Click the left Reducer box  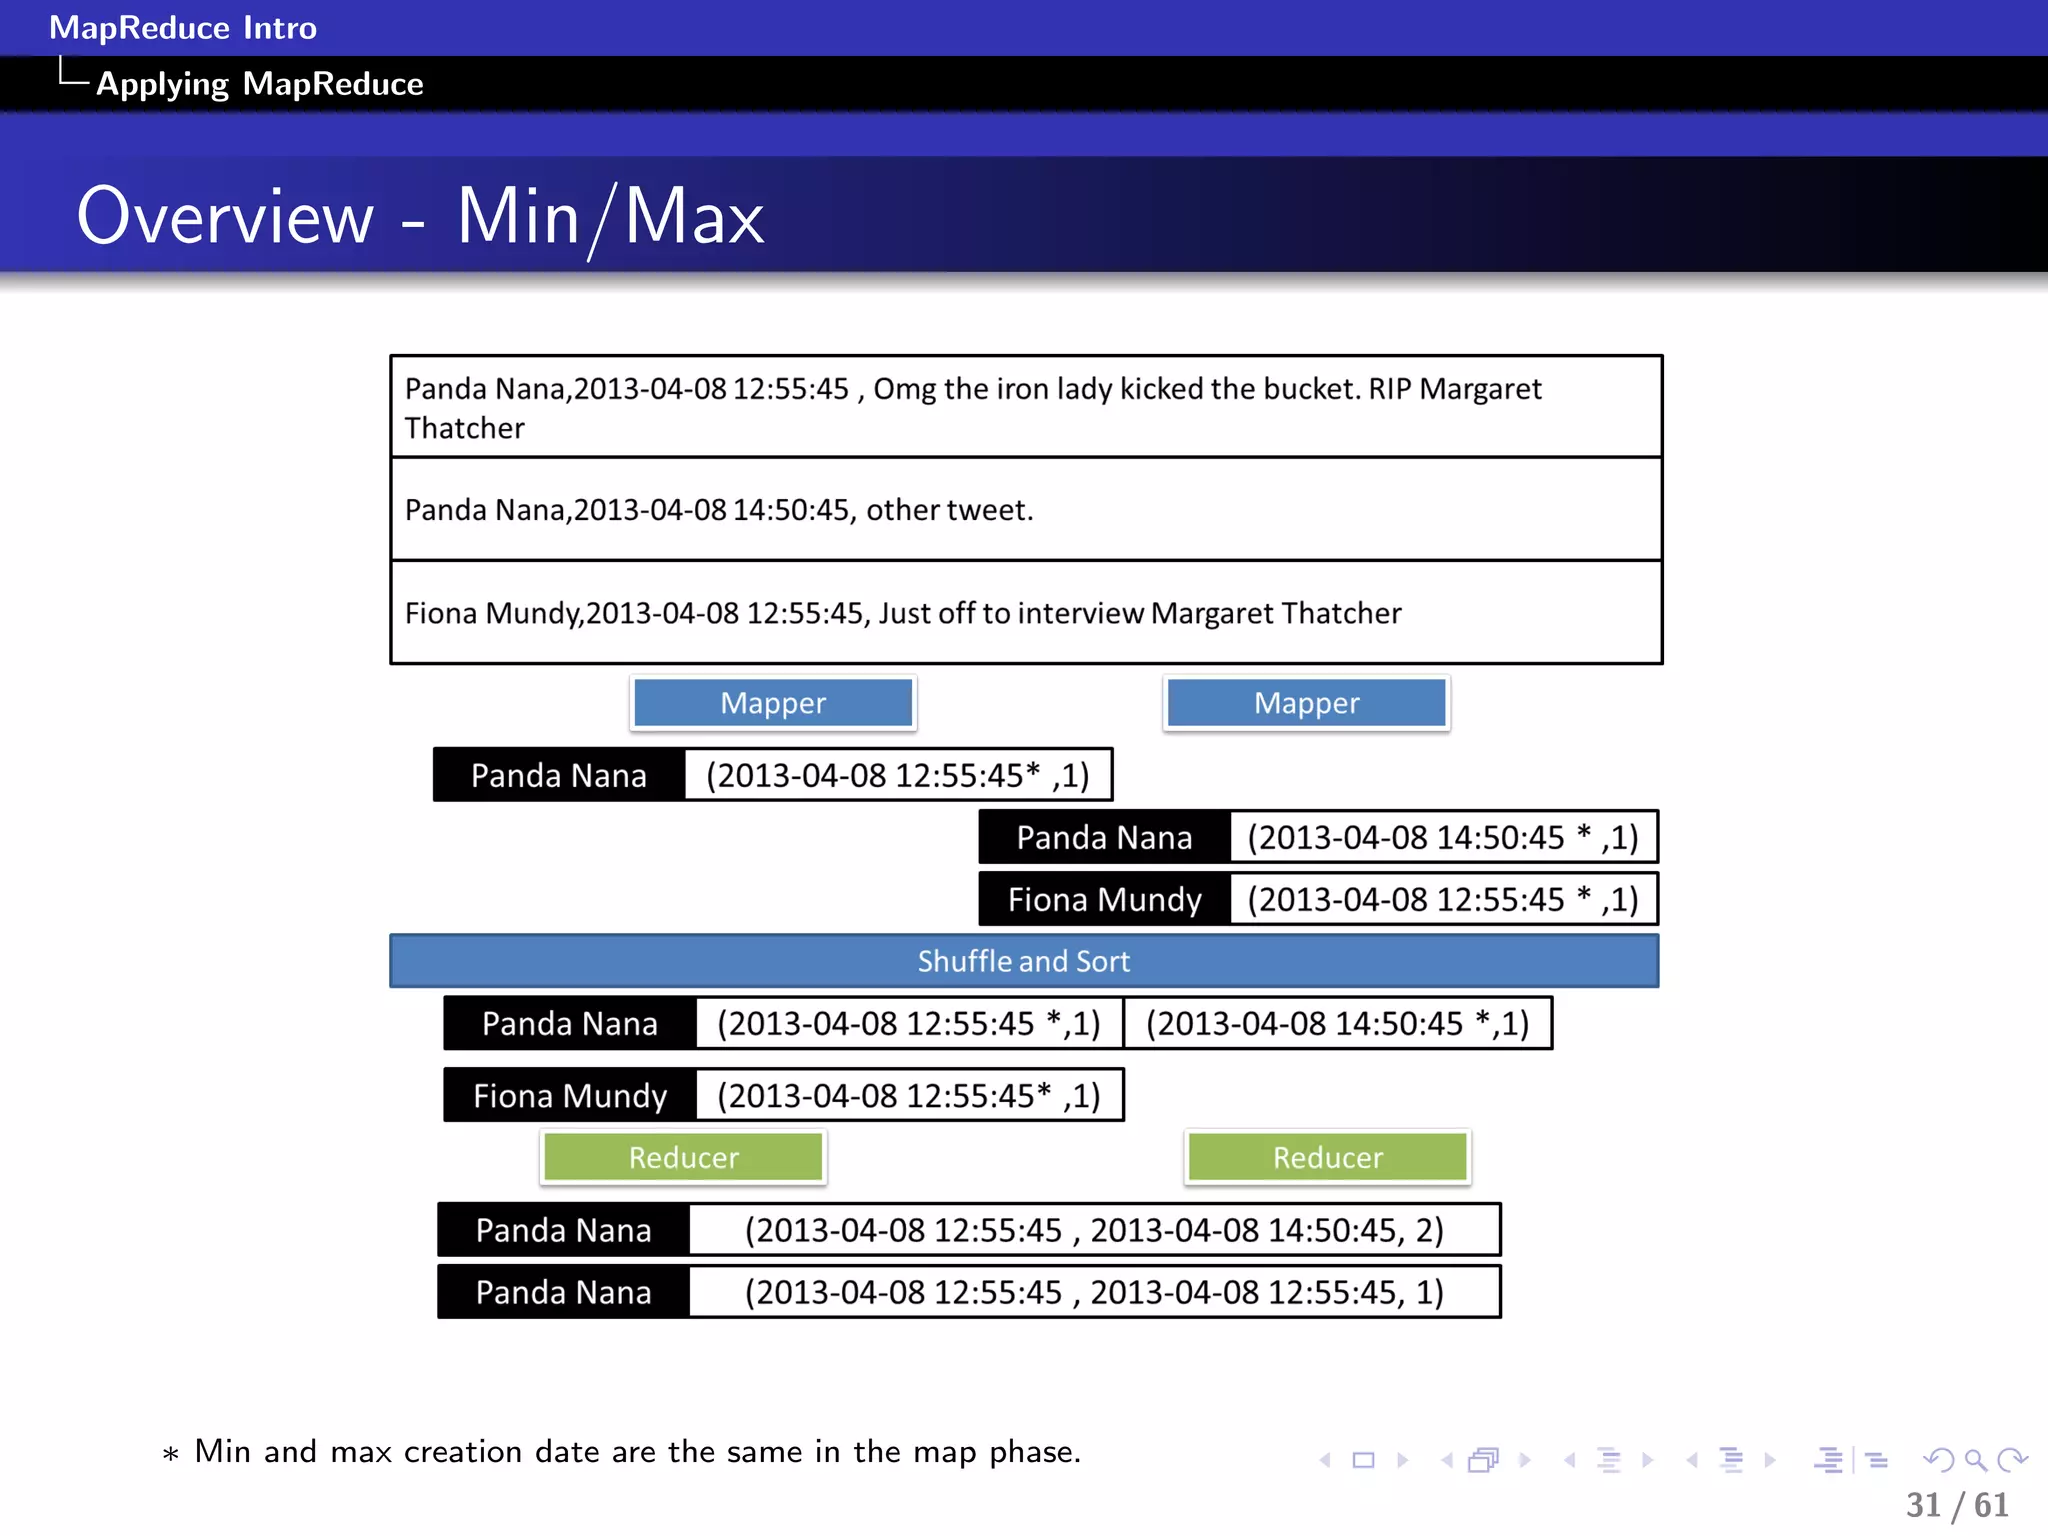point(684,1157)
